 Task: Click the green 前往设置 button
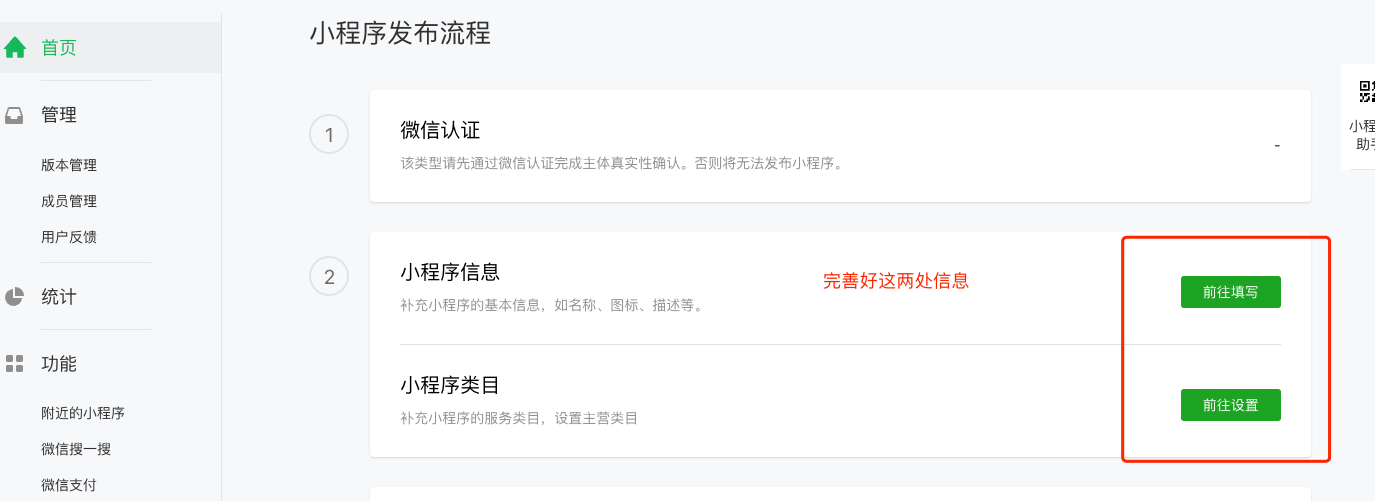pyautogui.click(x=1230, y=405)
